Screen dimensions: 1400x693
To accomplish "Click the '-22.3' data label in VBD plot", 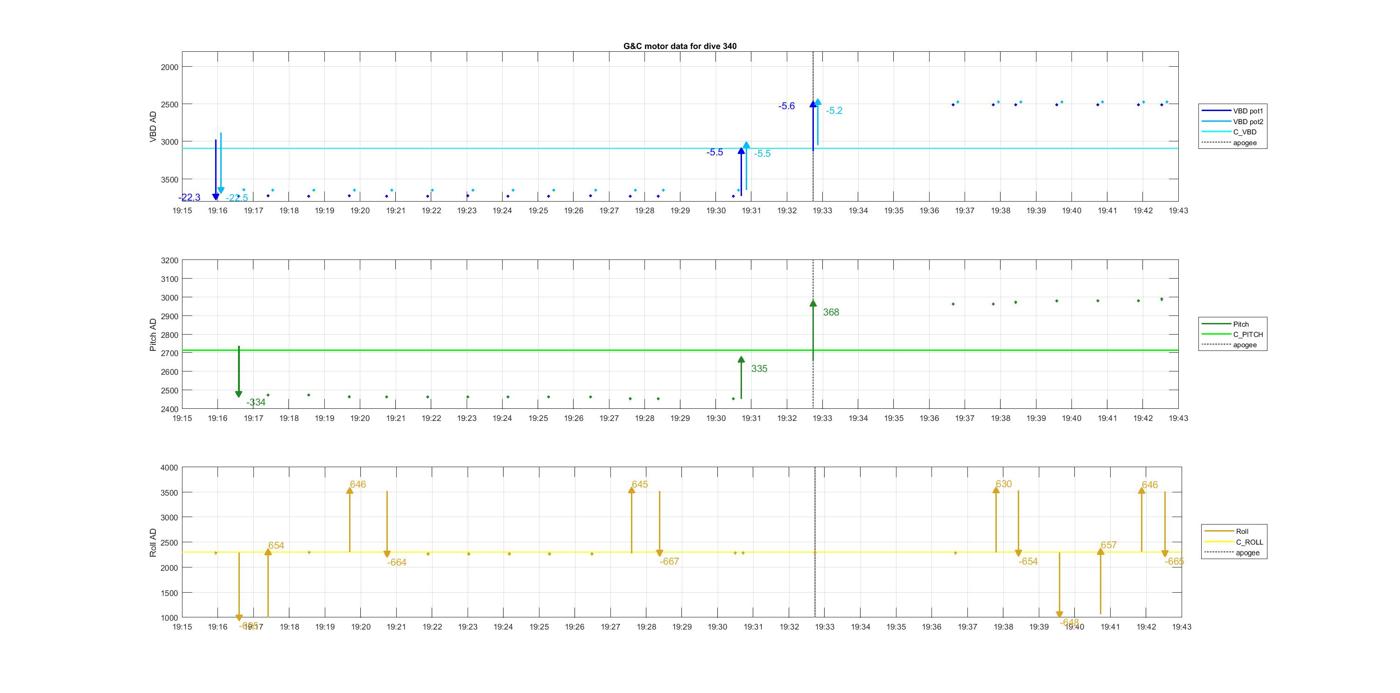I will [189, 198].
